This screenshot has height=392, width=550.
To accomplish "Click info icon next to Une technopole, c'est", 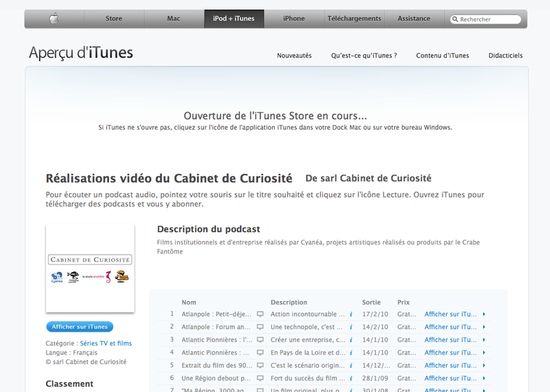I will [351, 327].
